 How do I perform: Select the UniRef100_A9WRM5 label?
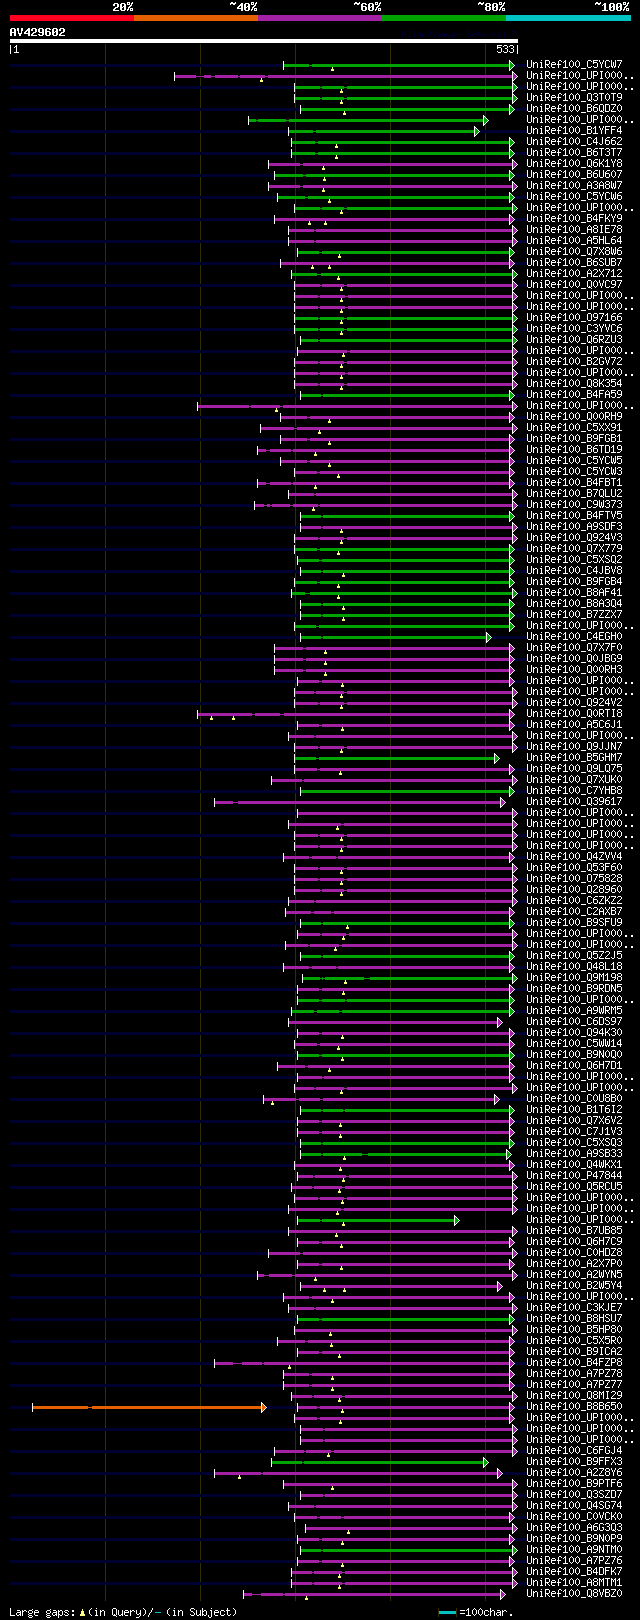coord(574,1010)
